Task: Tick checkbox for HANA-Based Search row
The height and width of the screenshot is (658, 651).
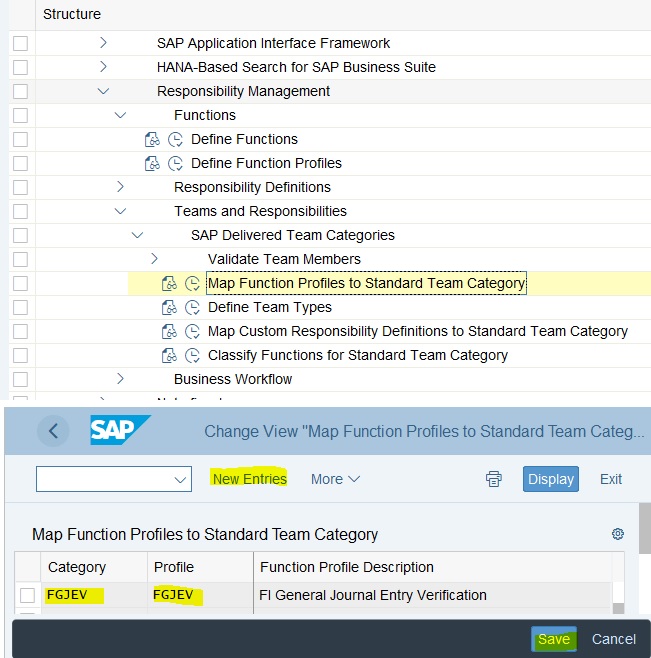Action: coord(21,67)
